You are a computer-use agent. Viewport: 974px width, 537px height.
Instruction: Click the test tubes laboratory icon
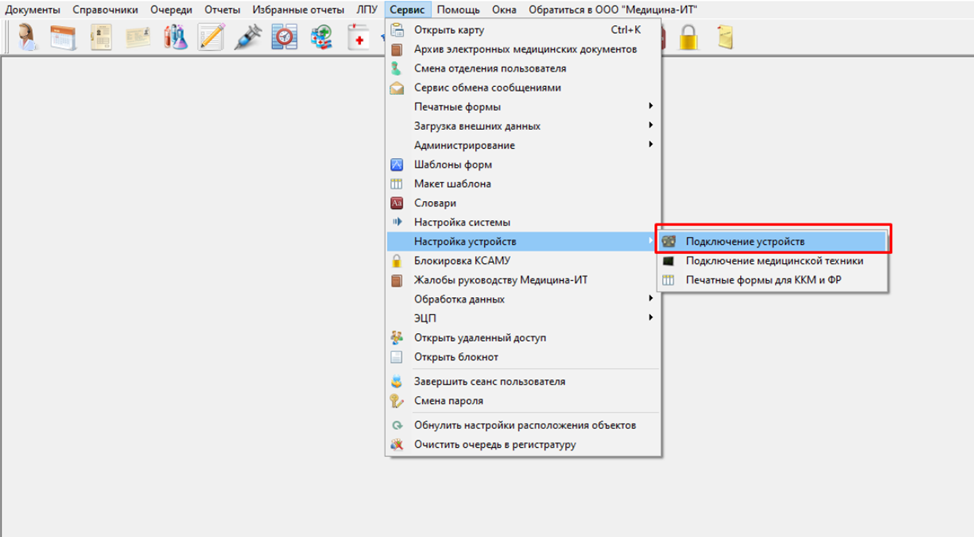point(175,38)
